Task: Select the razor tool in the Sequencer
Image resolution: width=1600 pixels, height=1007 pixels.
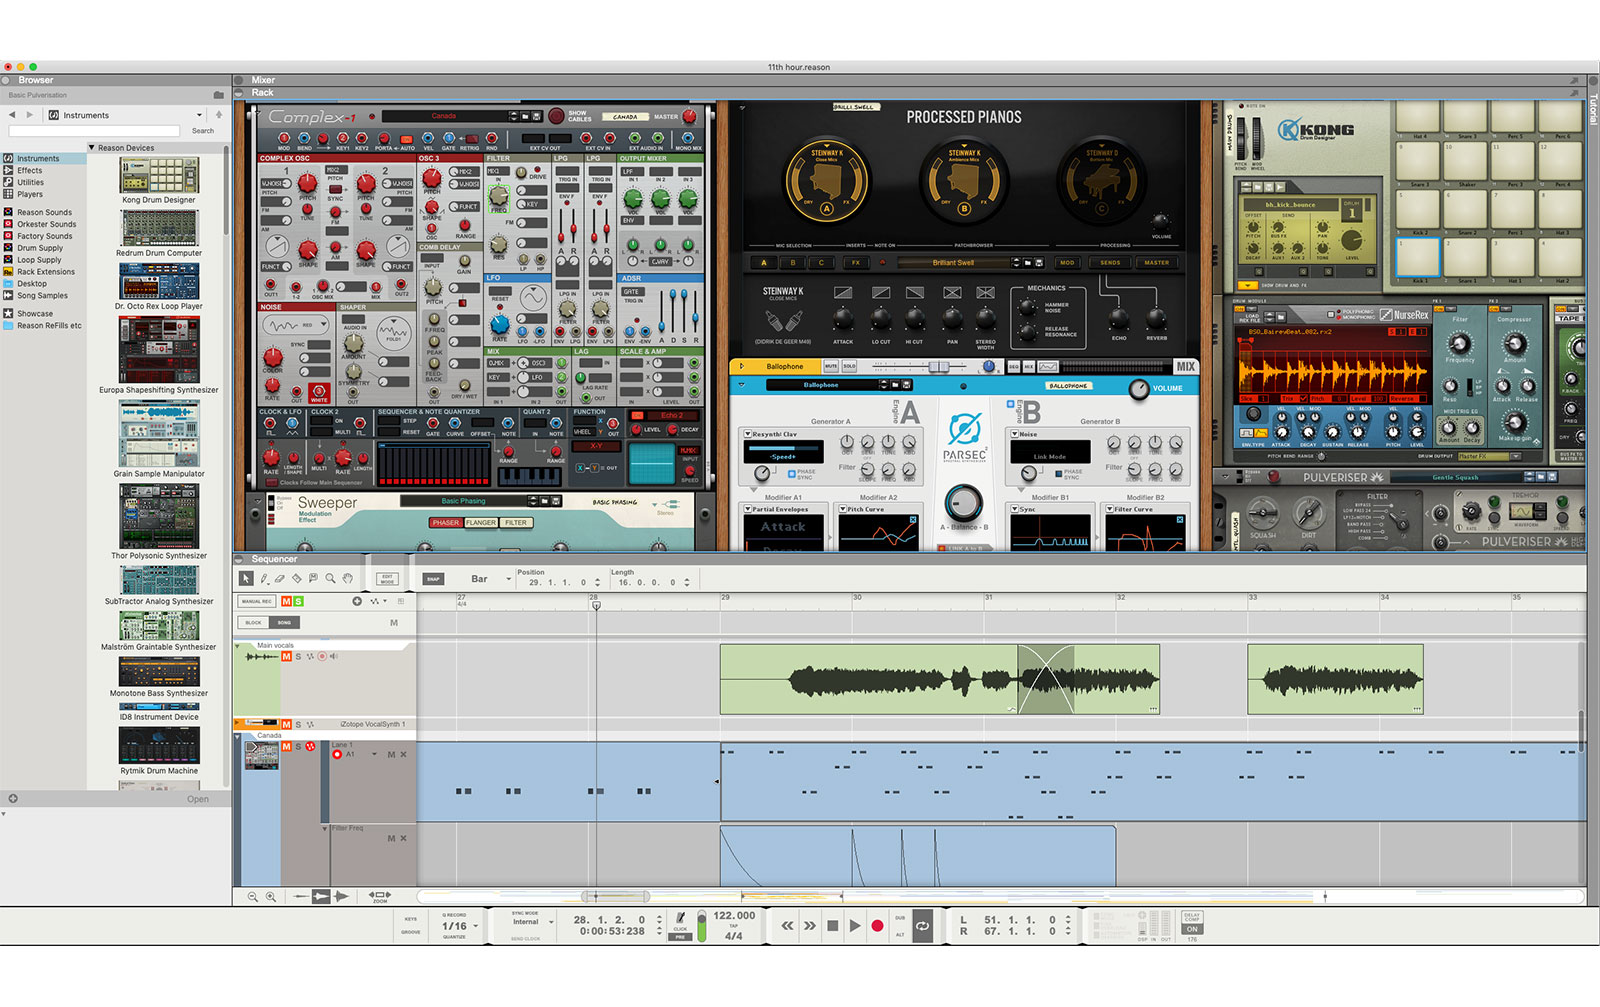Action: 297,578
